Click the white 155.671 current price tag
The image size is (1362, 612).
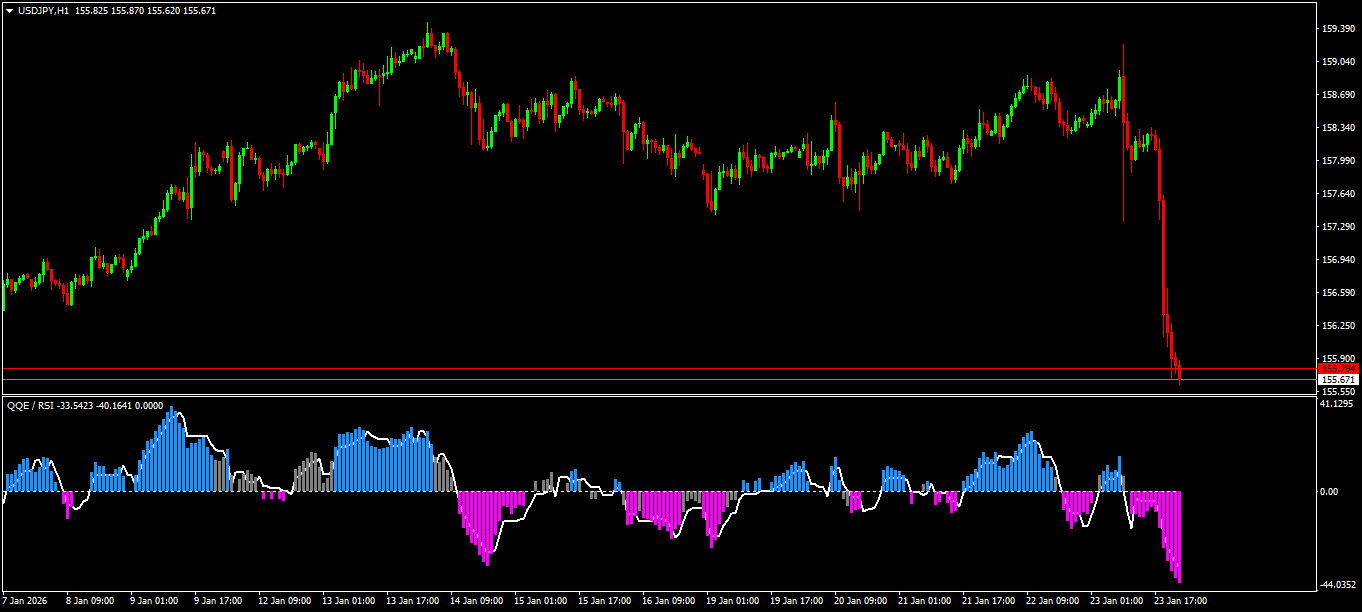click(1338, 380)
